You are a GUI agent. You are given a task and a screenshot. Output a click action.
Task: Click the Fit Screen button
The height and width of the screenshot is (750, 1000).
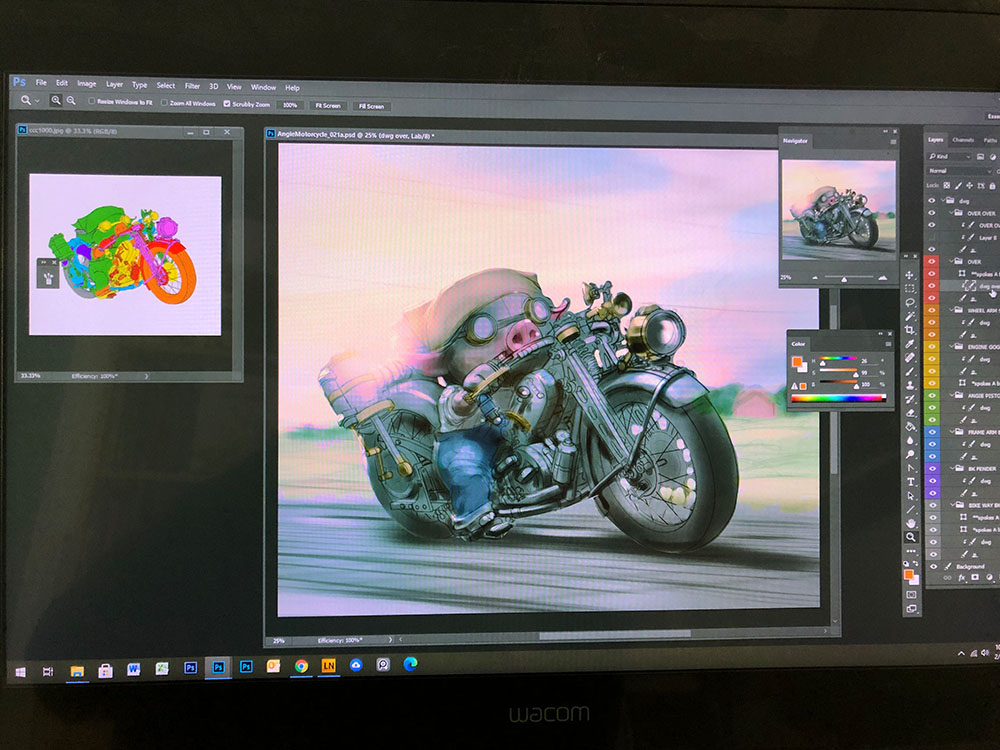(328, 106)
